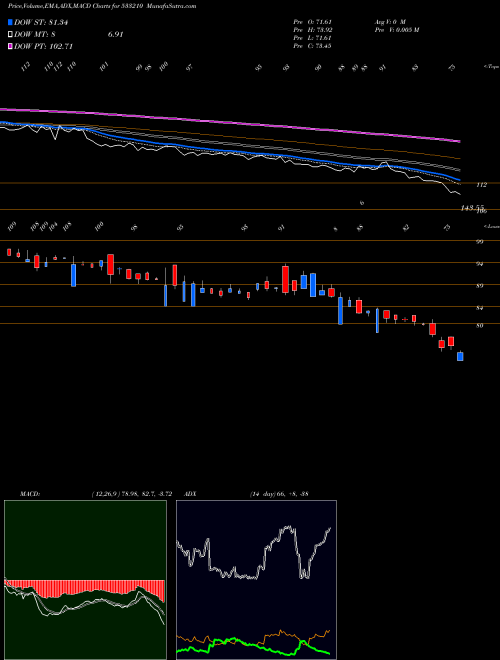Click the '94' price axis label

(479, 264)
